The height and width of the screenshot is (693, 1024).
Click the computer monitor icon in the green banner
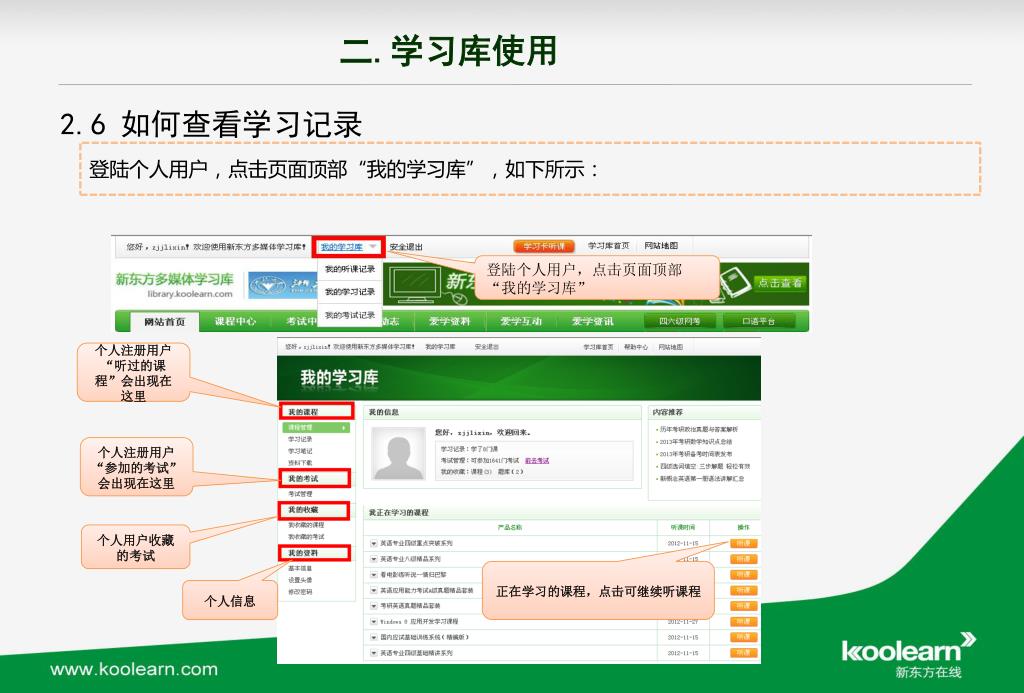[x=415, y=284]
